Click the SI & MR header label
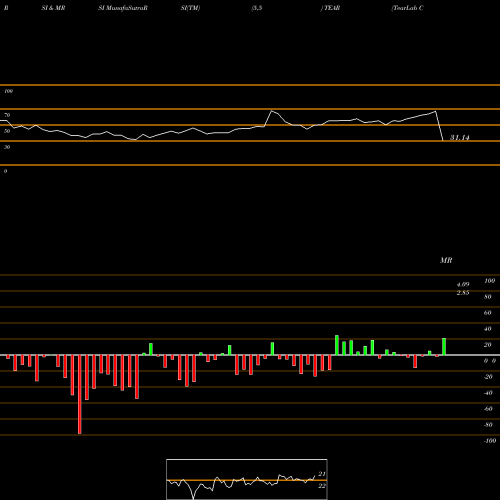 (x=53, y=8)
